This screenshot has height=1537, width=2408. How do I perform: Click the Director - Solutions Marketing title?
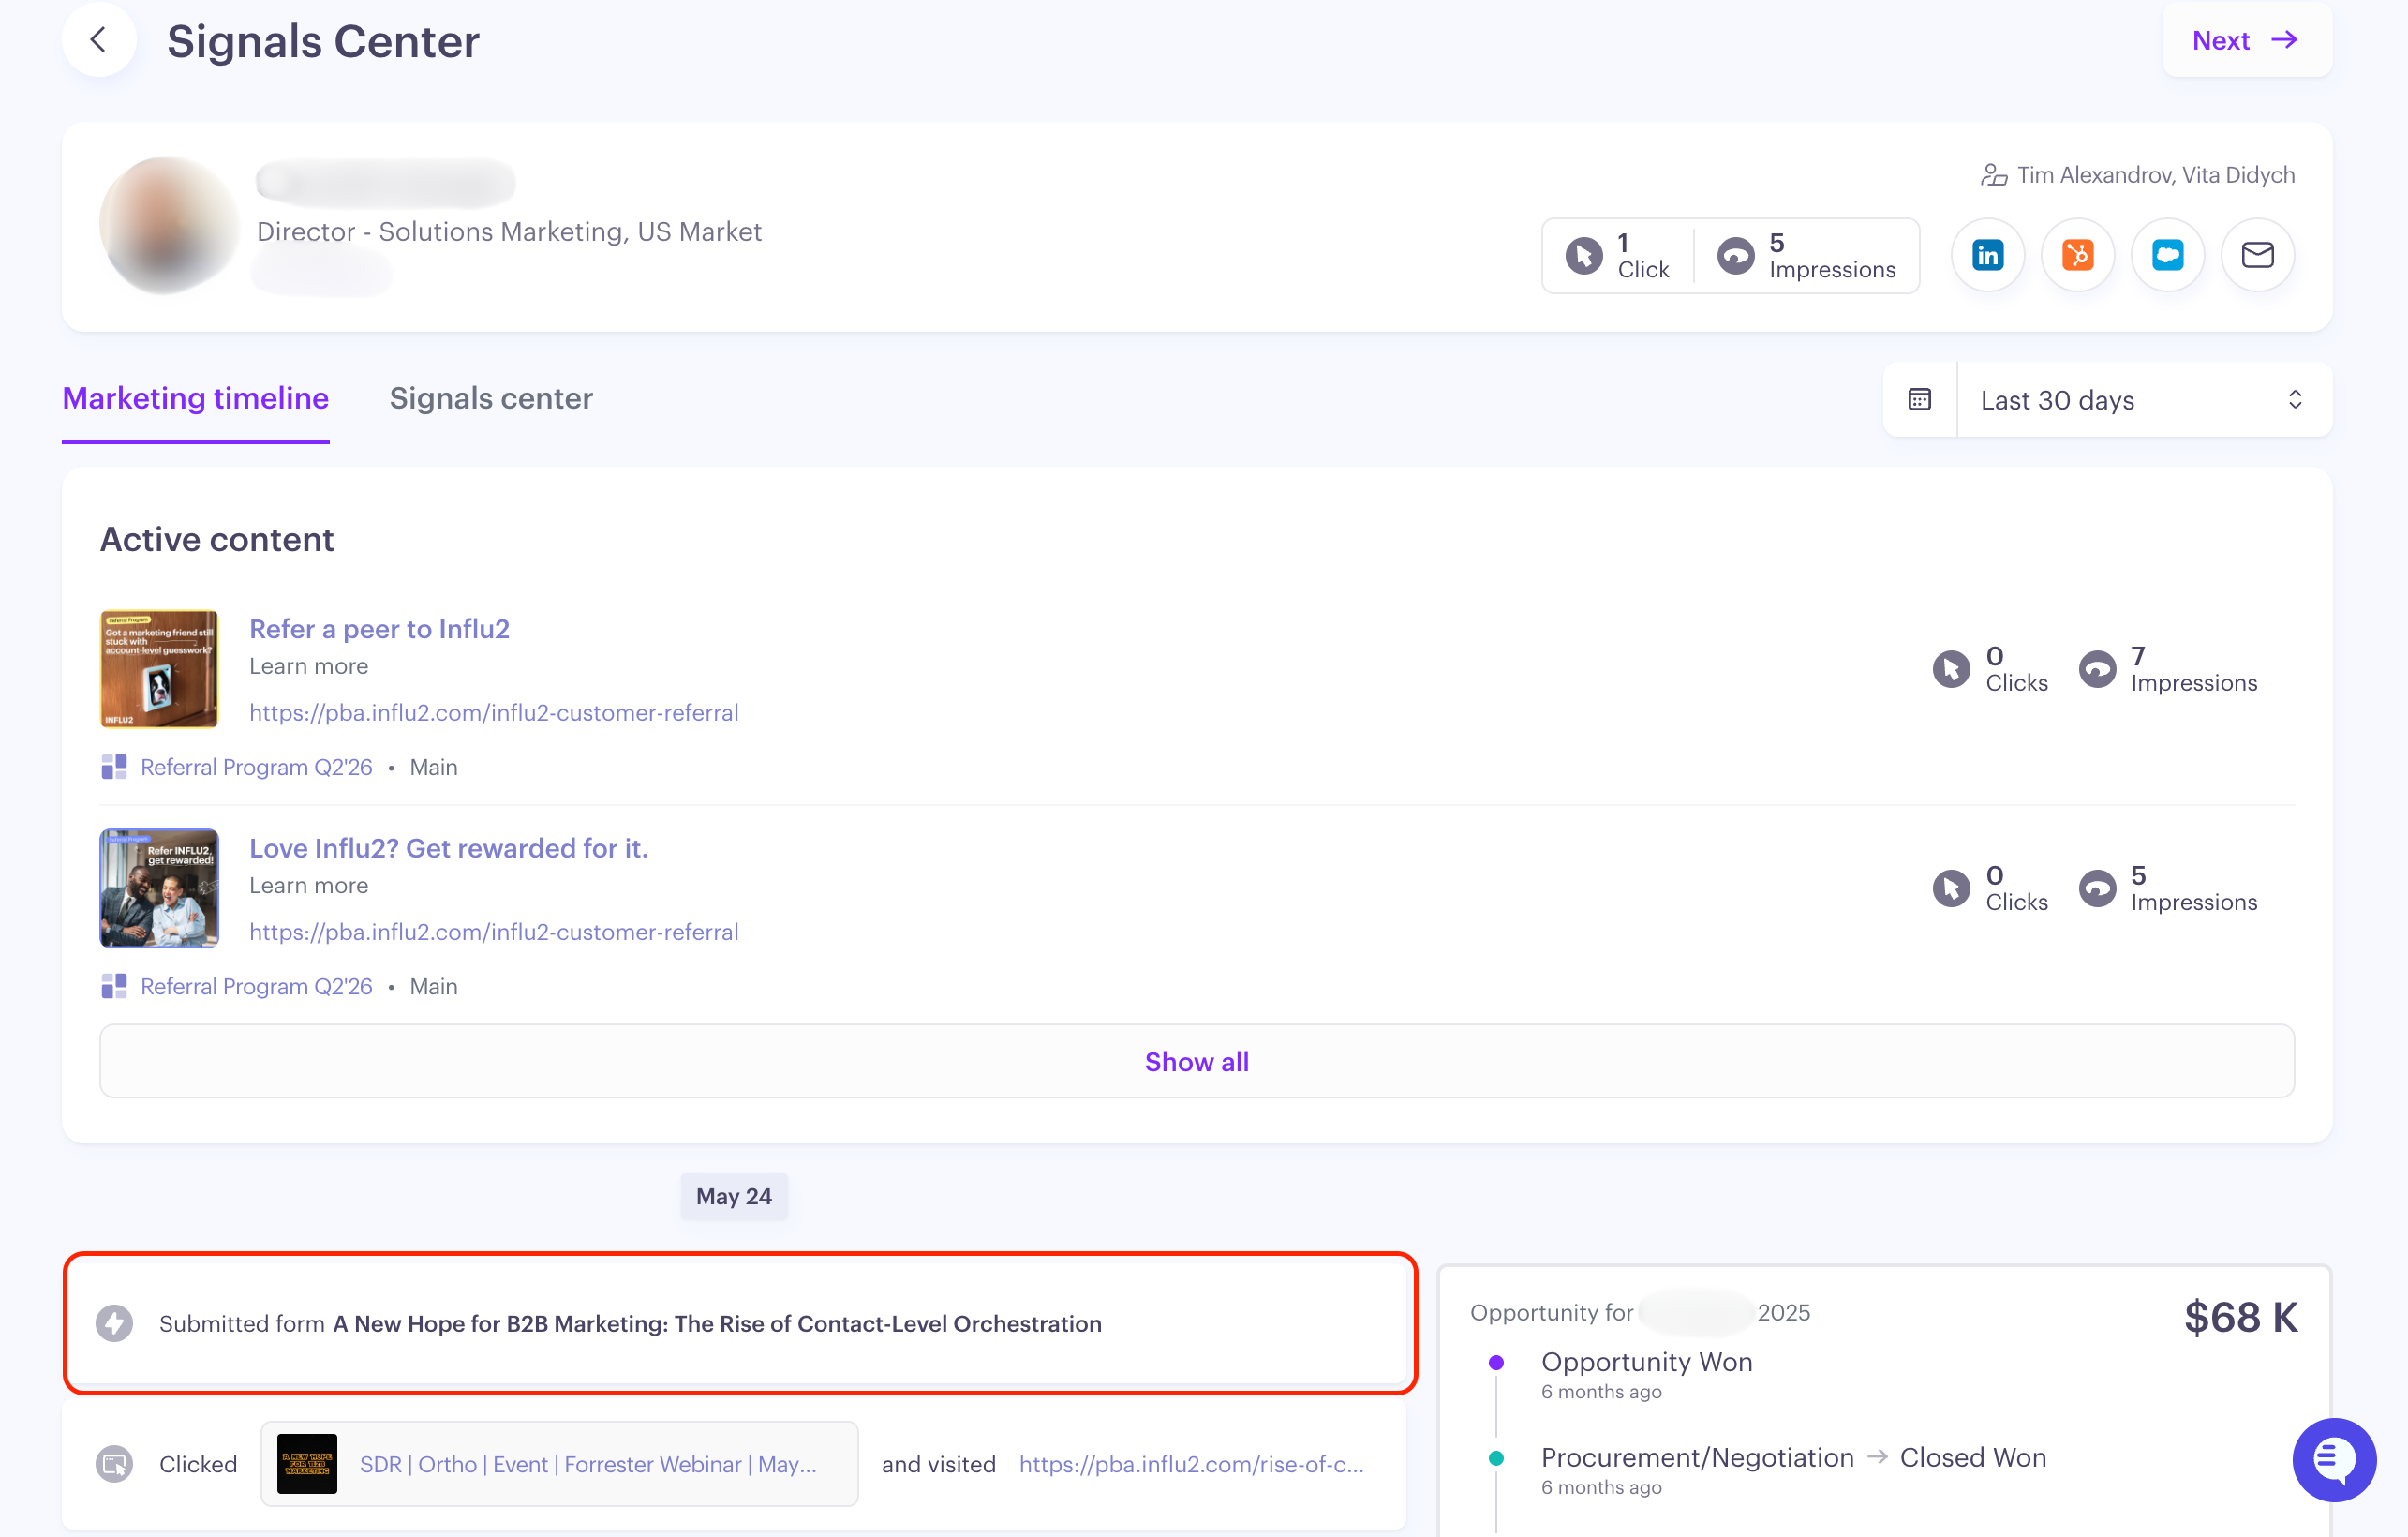point(509,232)
